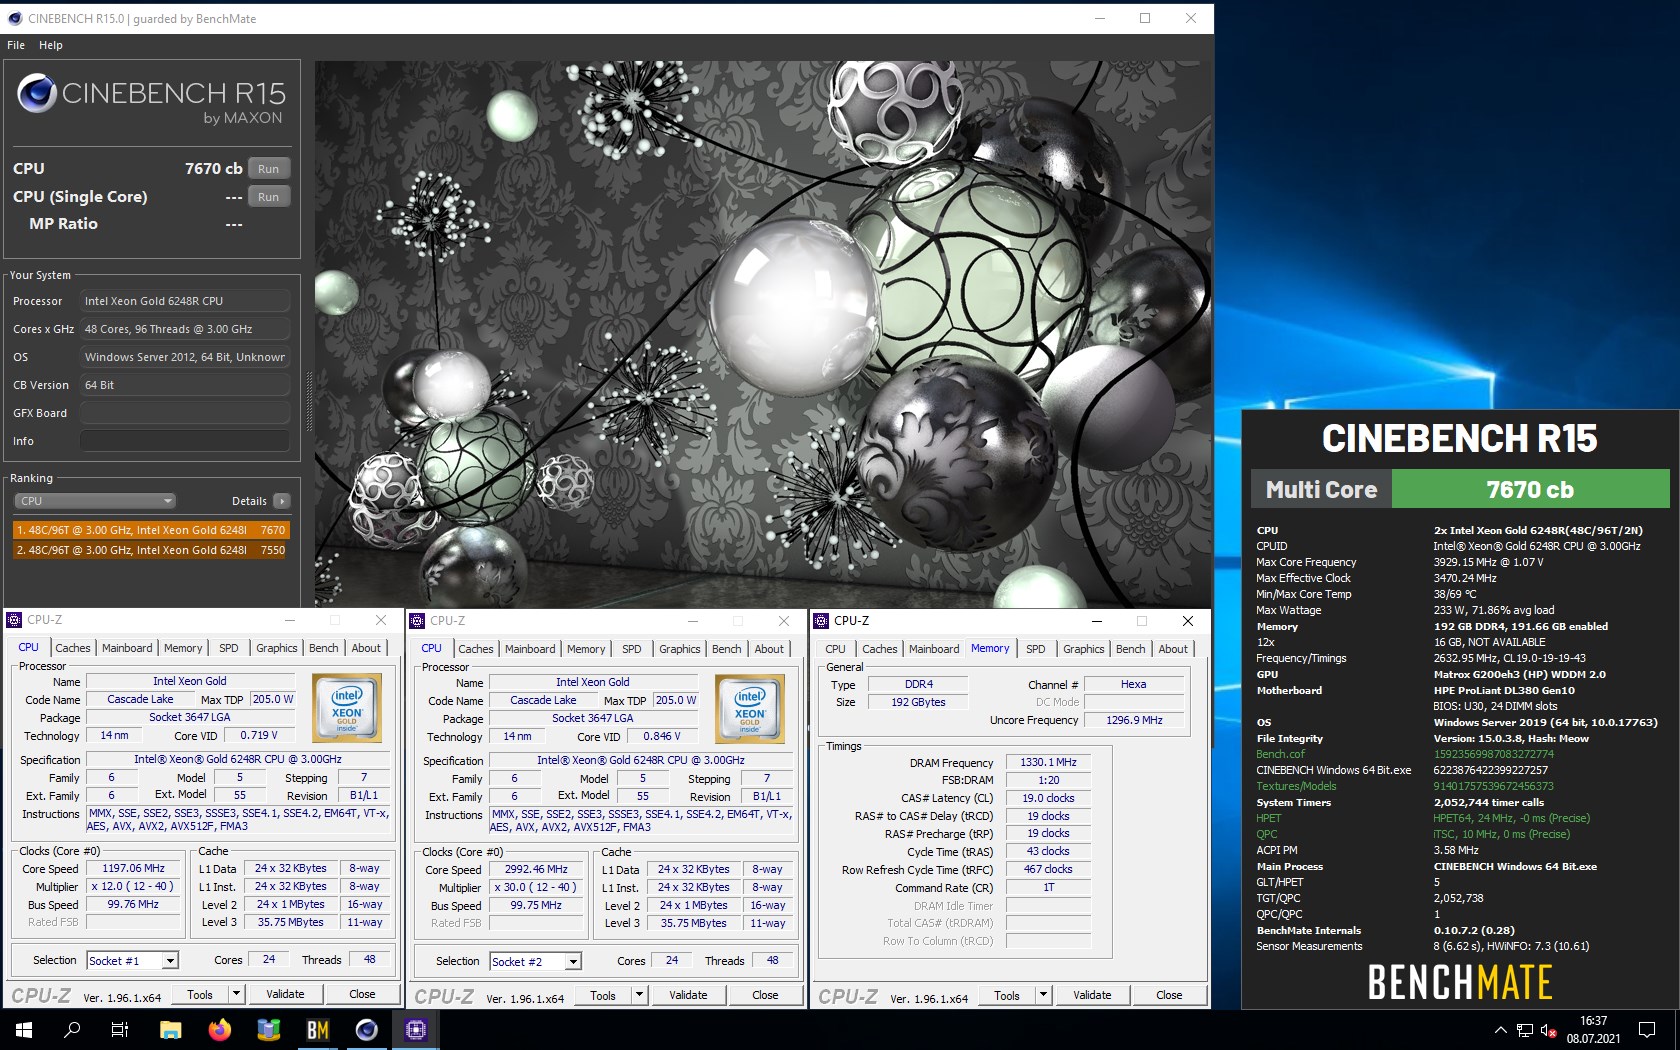Select ranking entry scoring 7550
The width and height of the screenshot is (1680, 1050).
(x=150, y=550)
